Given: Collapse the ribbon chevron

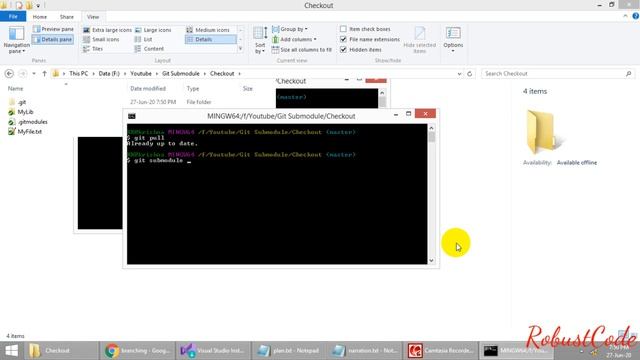Looking at the screenshot, I should (625, 16).
